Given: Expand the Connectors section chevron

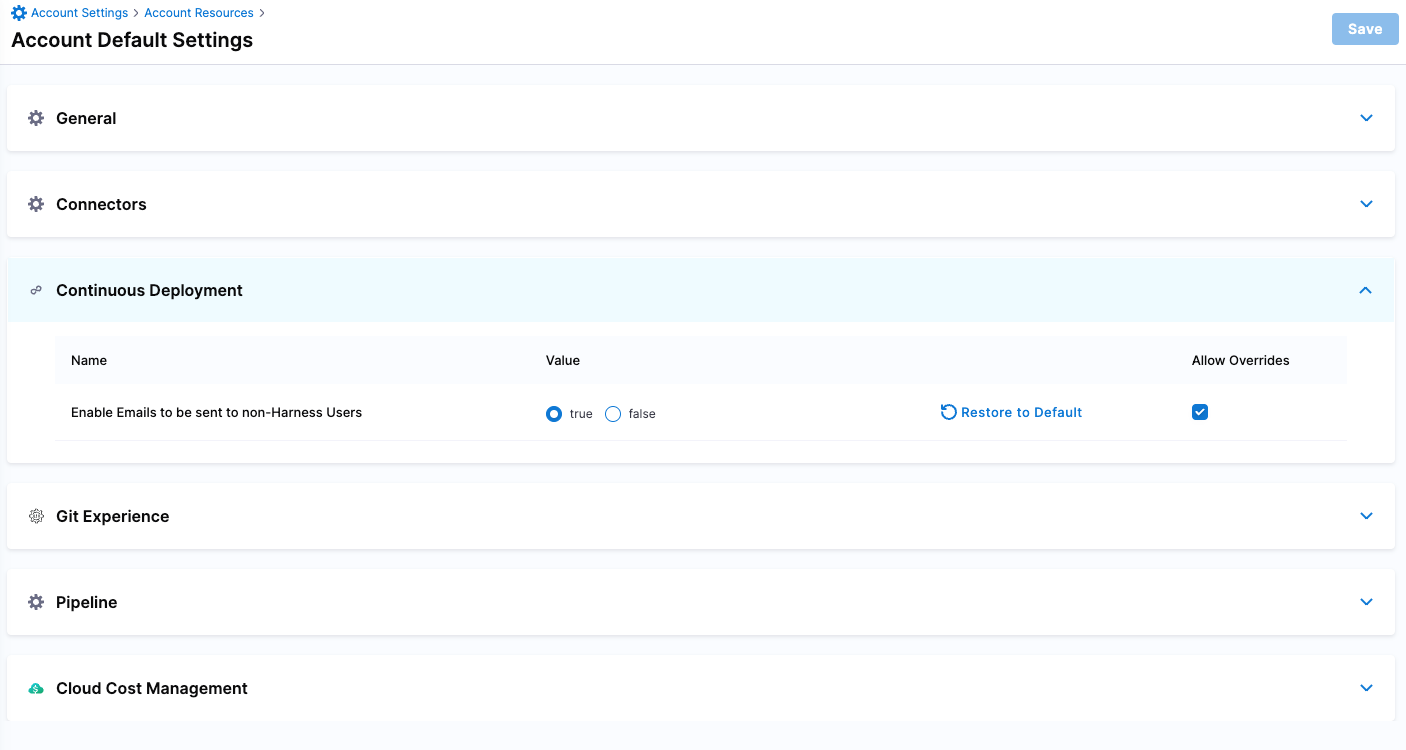Looking at the screenshot, I should [x=1366, y=204].
